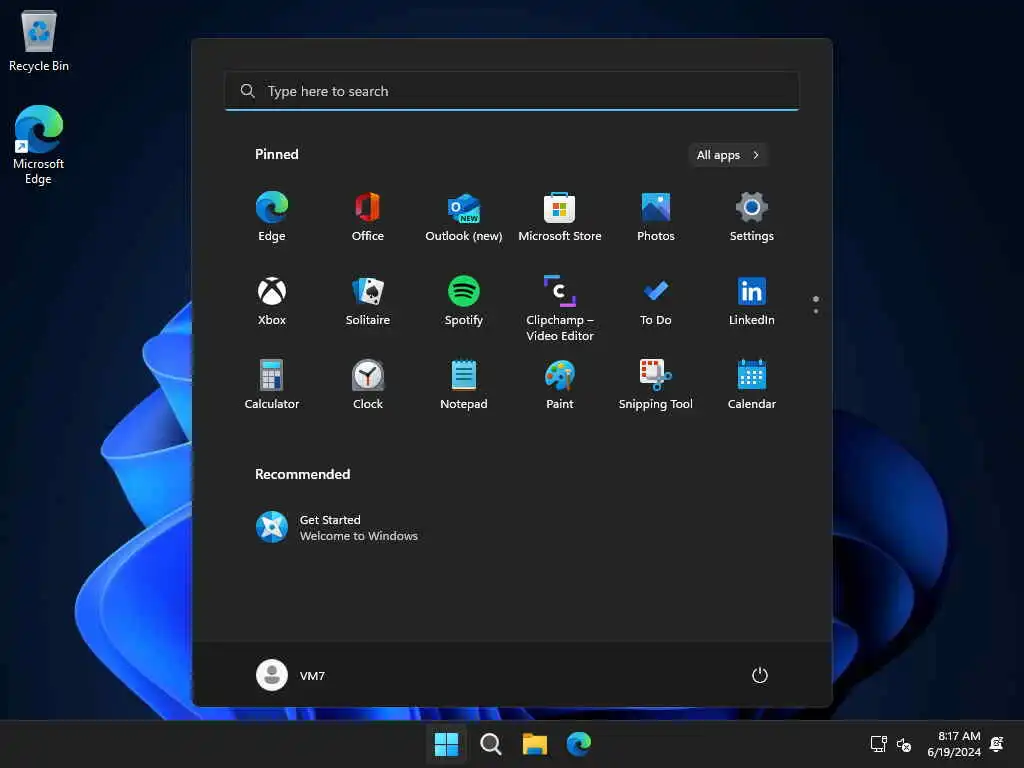
Task: Launch Microsoft Edge from the taskbar
Action: pos(579,744)
